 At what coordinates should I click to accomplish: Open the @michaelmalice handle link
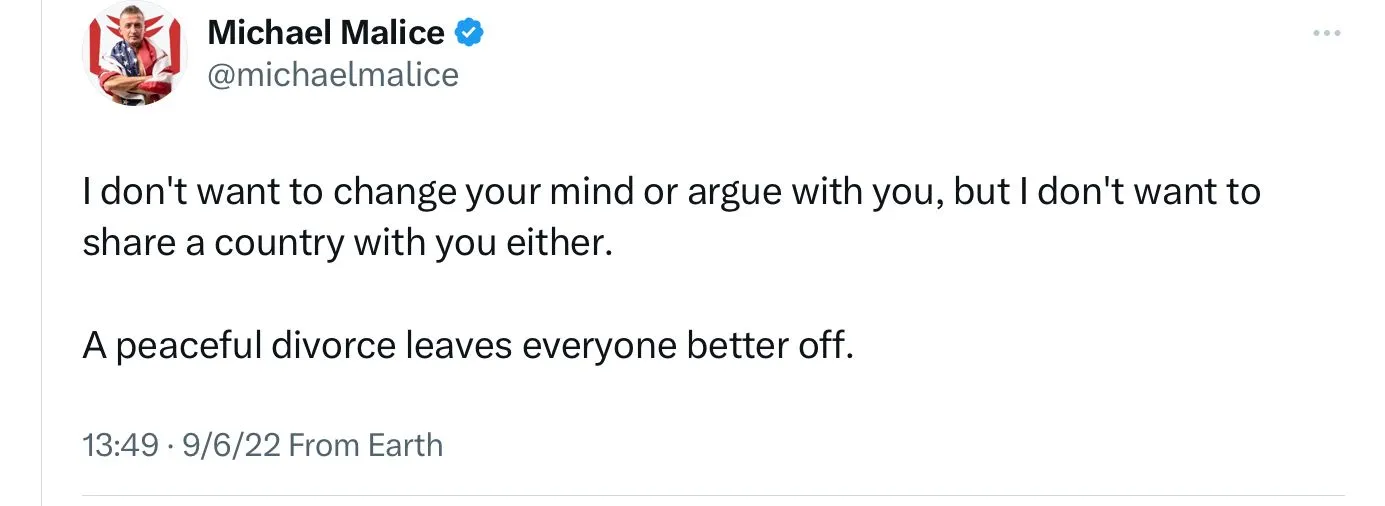pos(332,75)
